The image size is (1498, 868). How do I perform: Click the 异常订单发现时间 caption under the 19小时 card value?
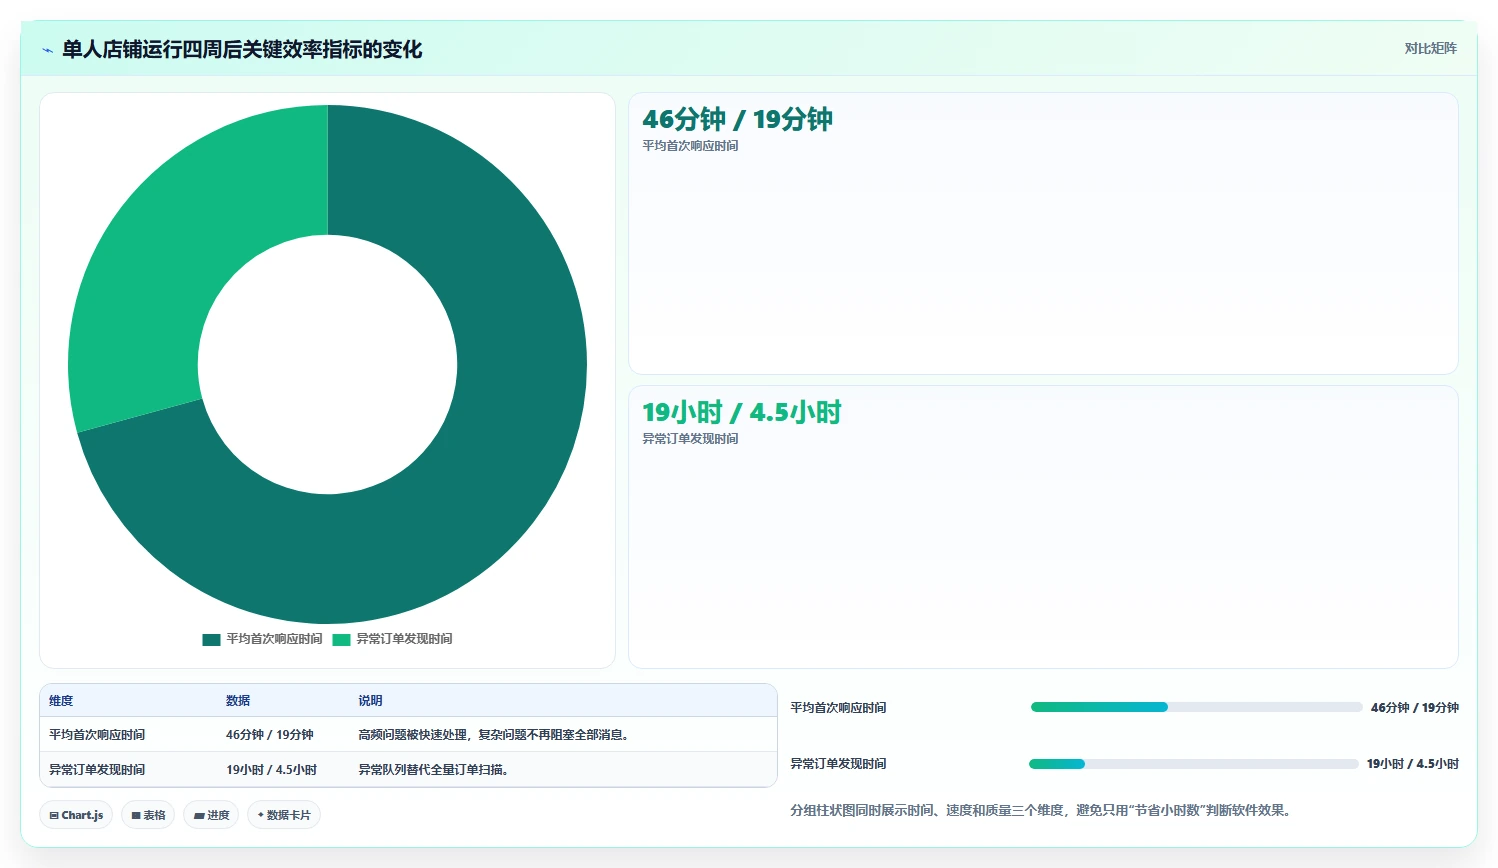click(x=690, y=439)
